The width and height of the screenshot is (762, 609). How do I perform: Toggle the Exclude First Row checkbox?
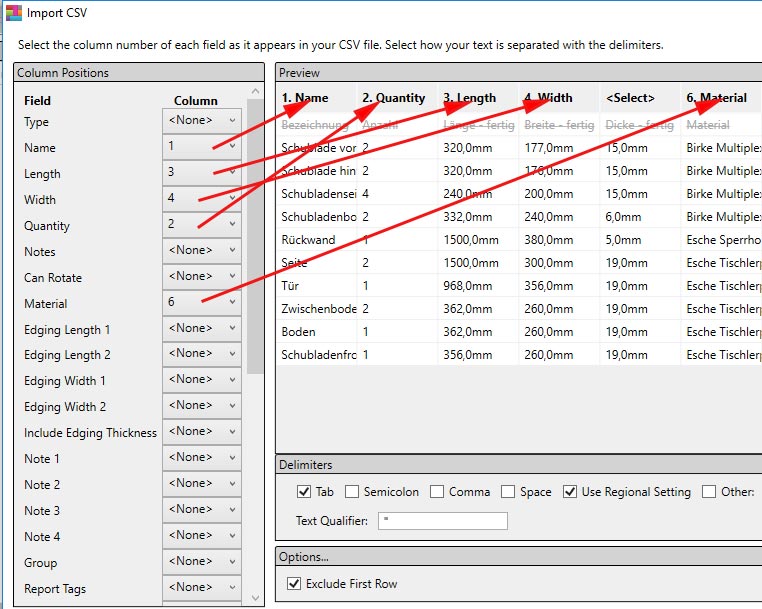click(x=294, y=583)
